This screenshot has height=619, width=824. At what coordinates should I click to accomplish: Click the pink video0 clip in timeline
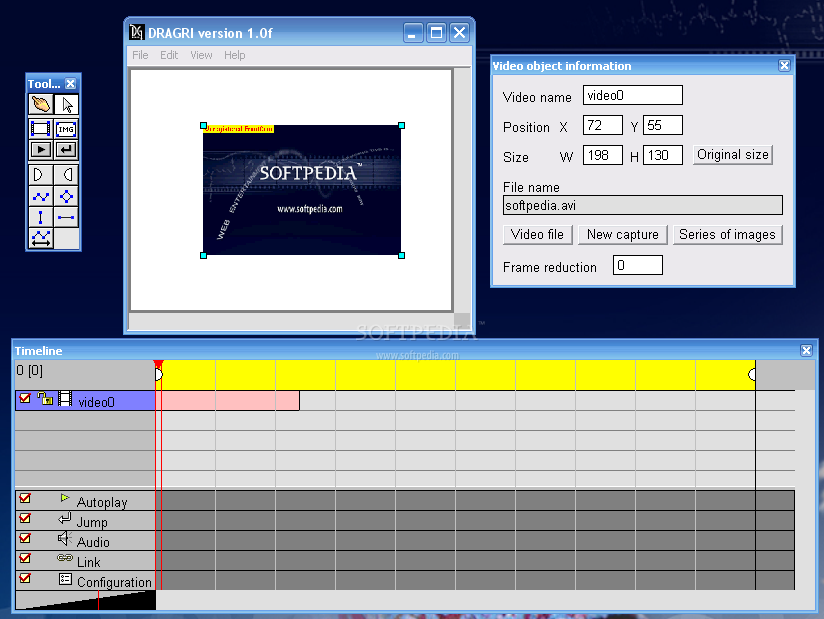pos(228,400)
